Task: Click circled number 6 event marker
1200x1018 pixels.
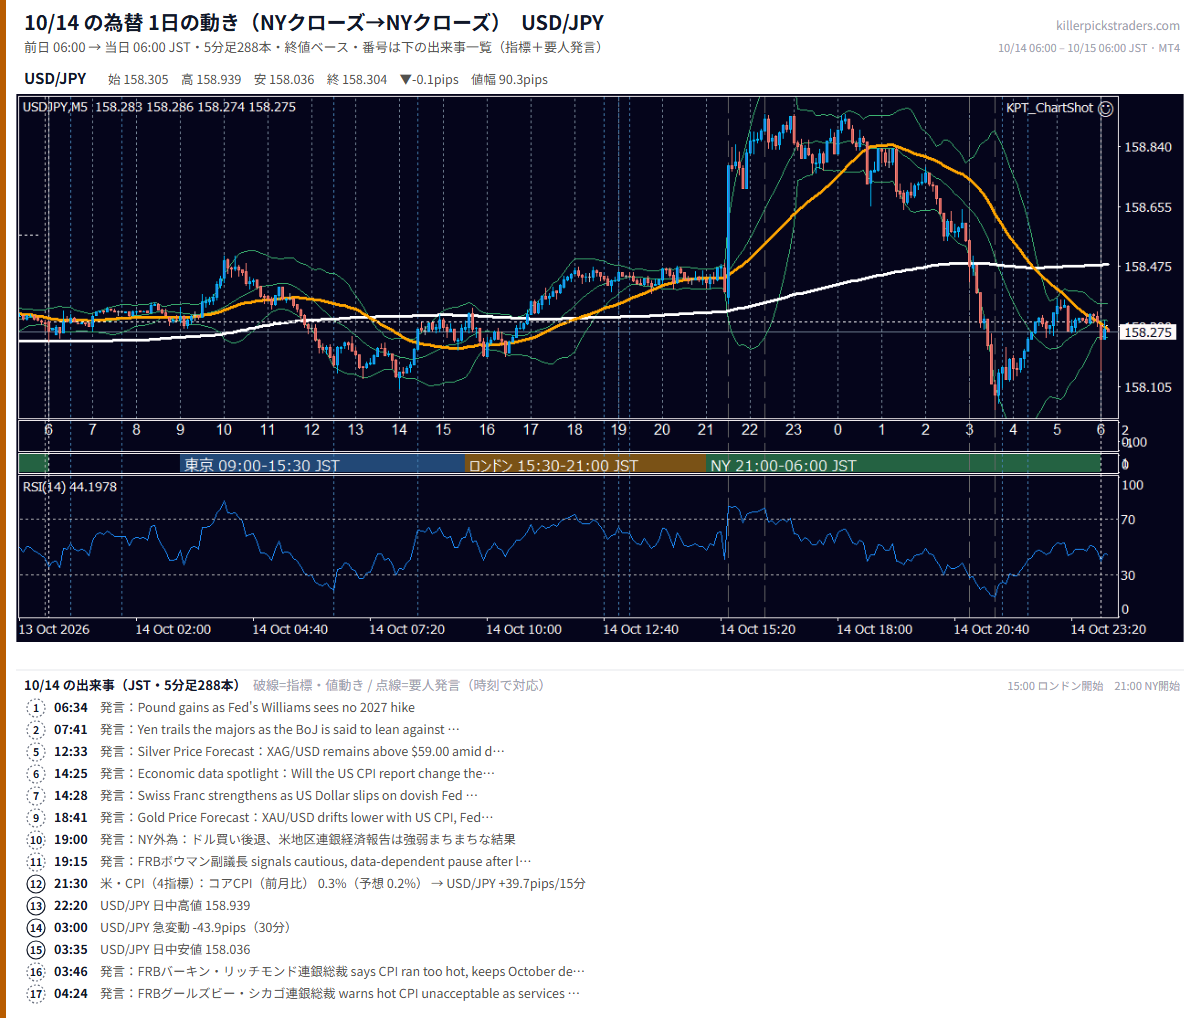Action: (37, 774)
